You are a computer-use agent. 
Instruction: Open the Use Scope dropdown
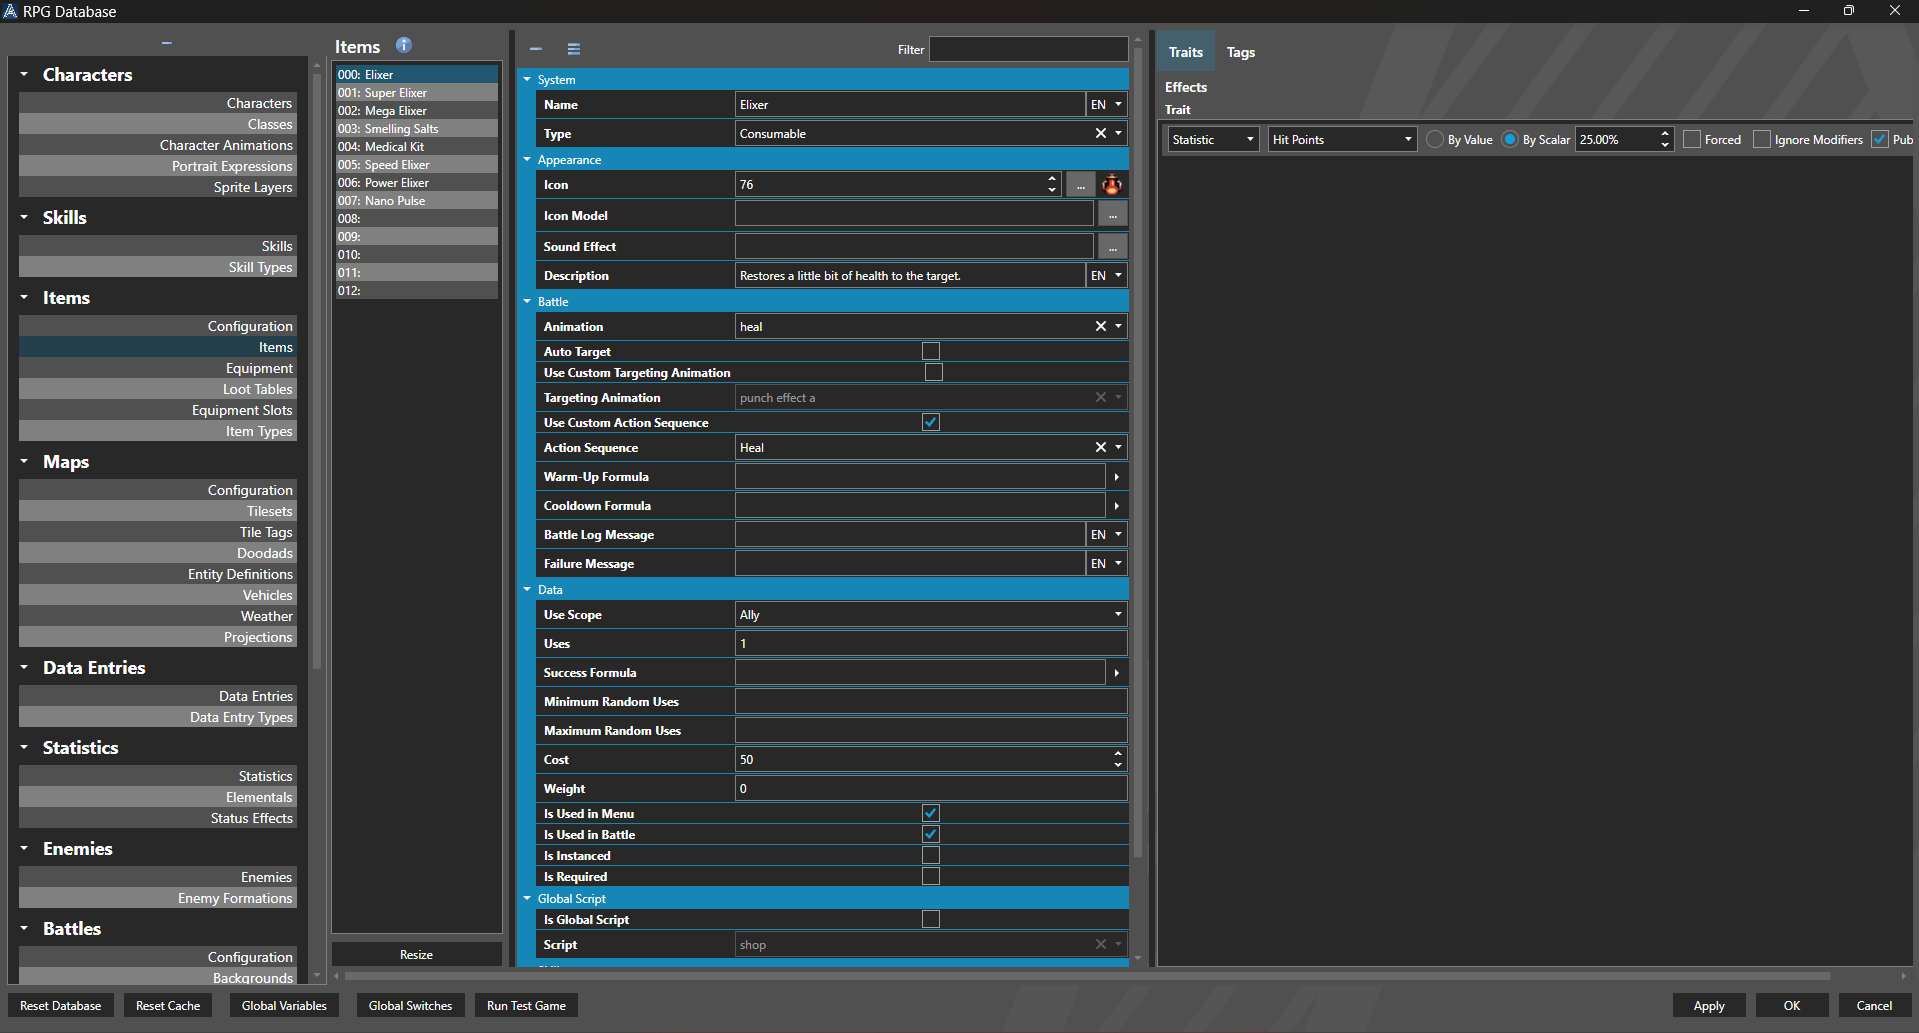coord(1117,615)
